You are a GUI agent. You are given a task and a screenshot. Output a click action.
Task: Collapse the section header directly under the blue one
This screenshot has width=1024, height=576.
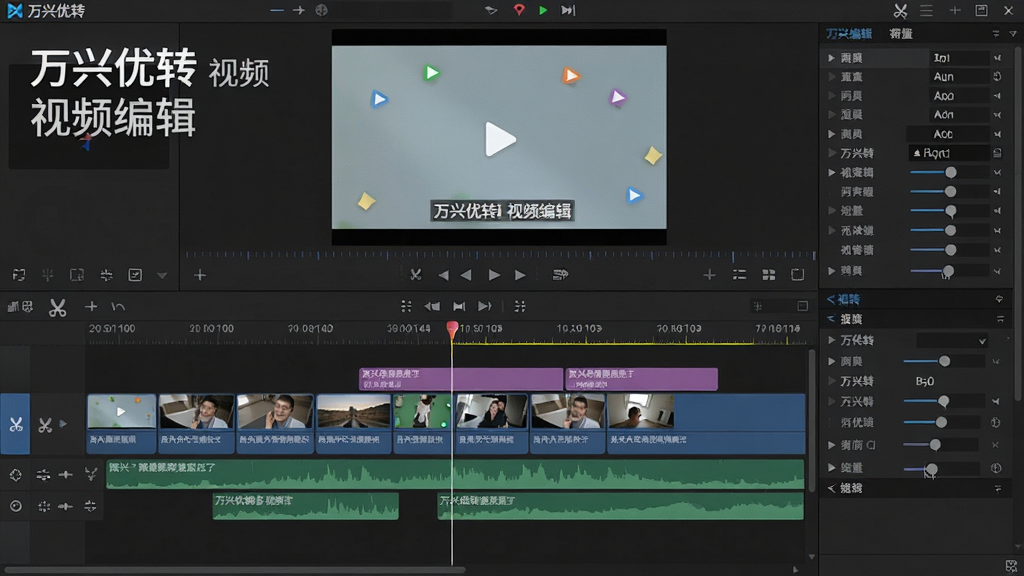[x=831, y=319]
